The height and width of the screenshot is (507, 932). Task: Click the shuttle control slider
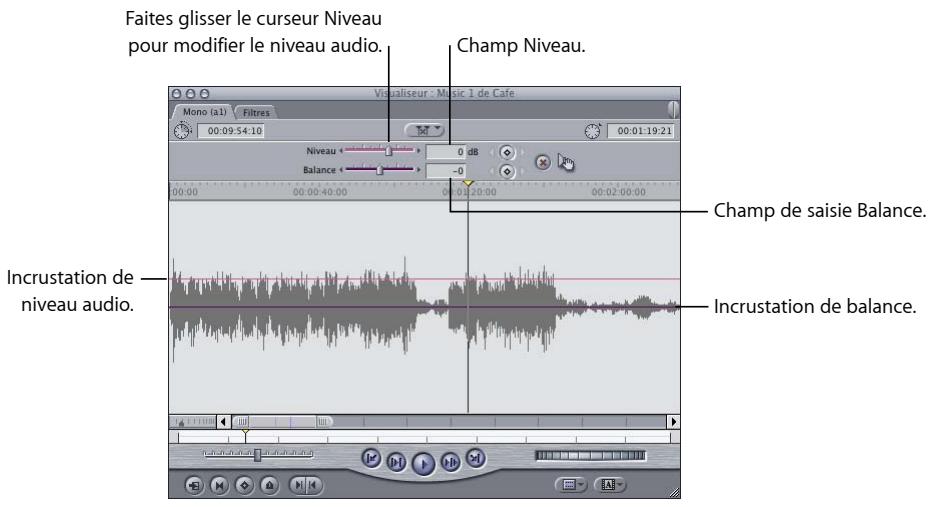[x=258, y=455]
